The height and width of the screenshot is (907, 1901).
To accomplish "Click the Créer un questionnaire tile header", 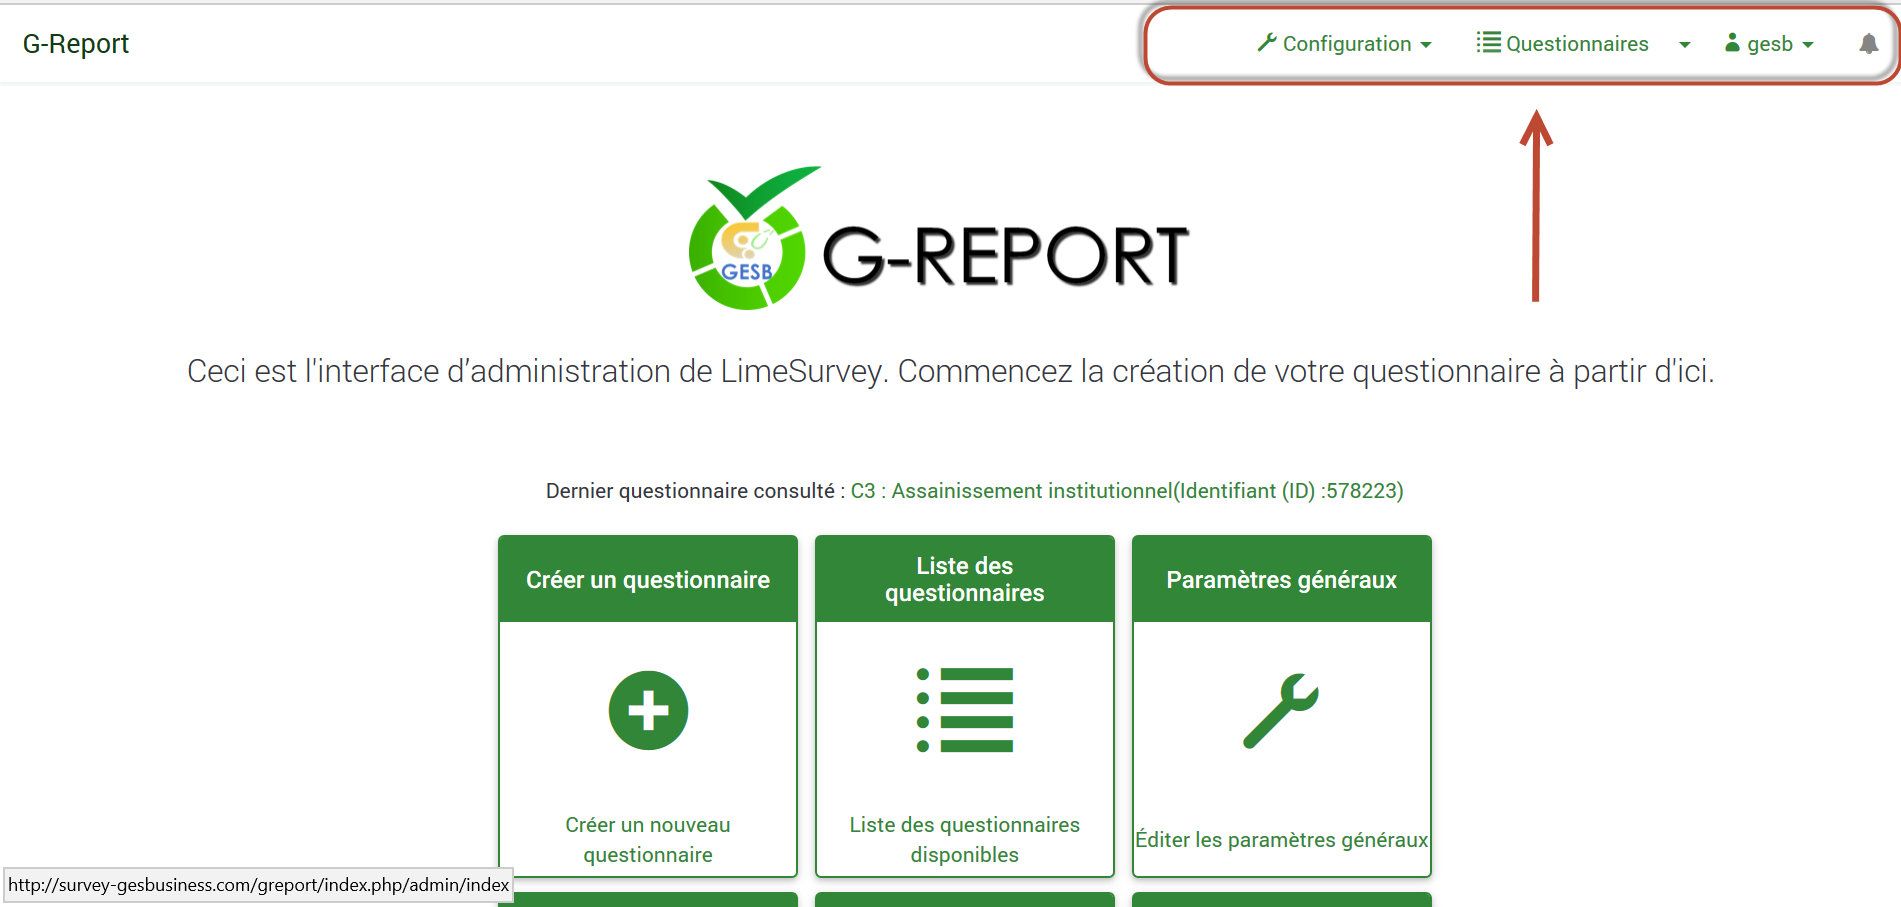I will point(647,578).
